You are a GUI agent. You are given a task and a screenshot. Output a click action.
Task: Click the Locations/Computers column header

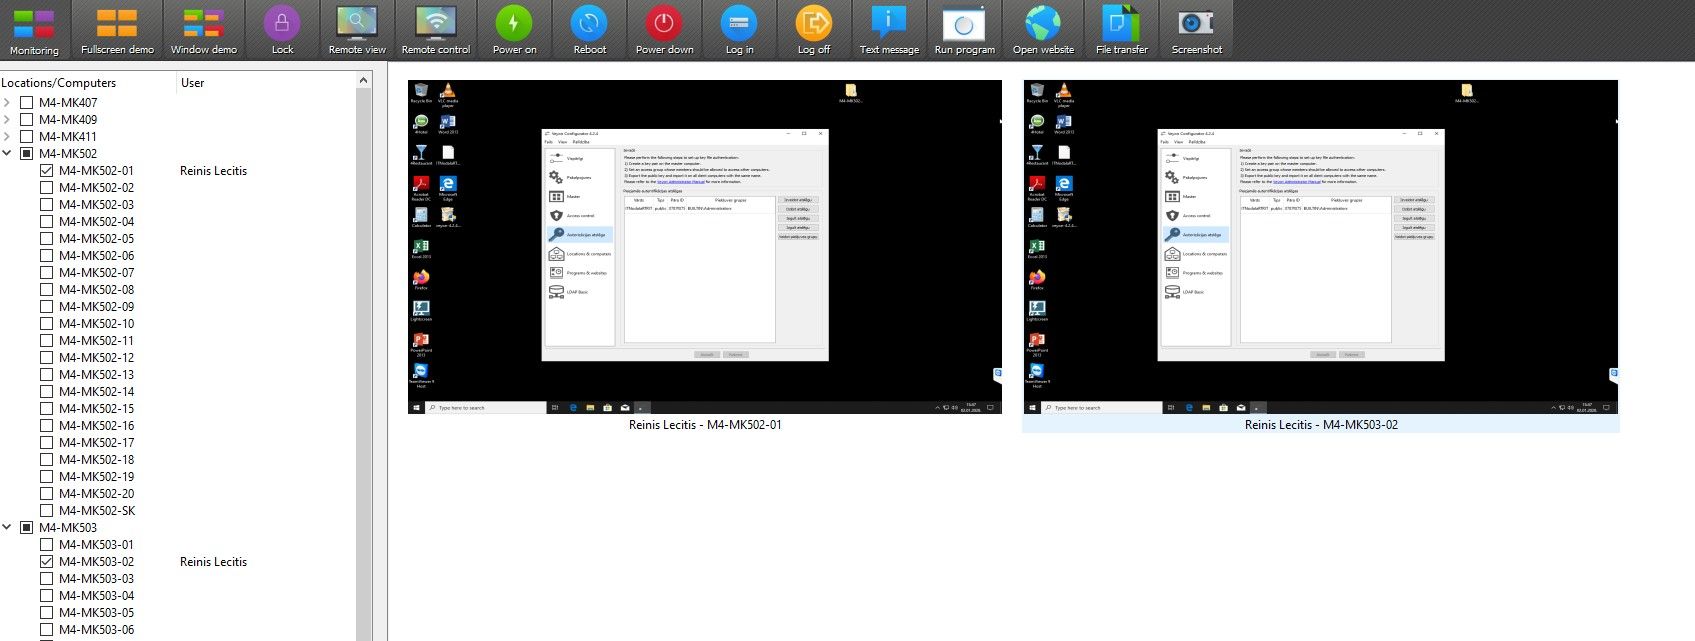click(x=88, y=83)
